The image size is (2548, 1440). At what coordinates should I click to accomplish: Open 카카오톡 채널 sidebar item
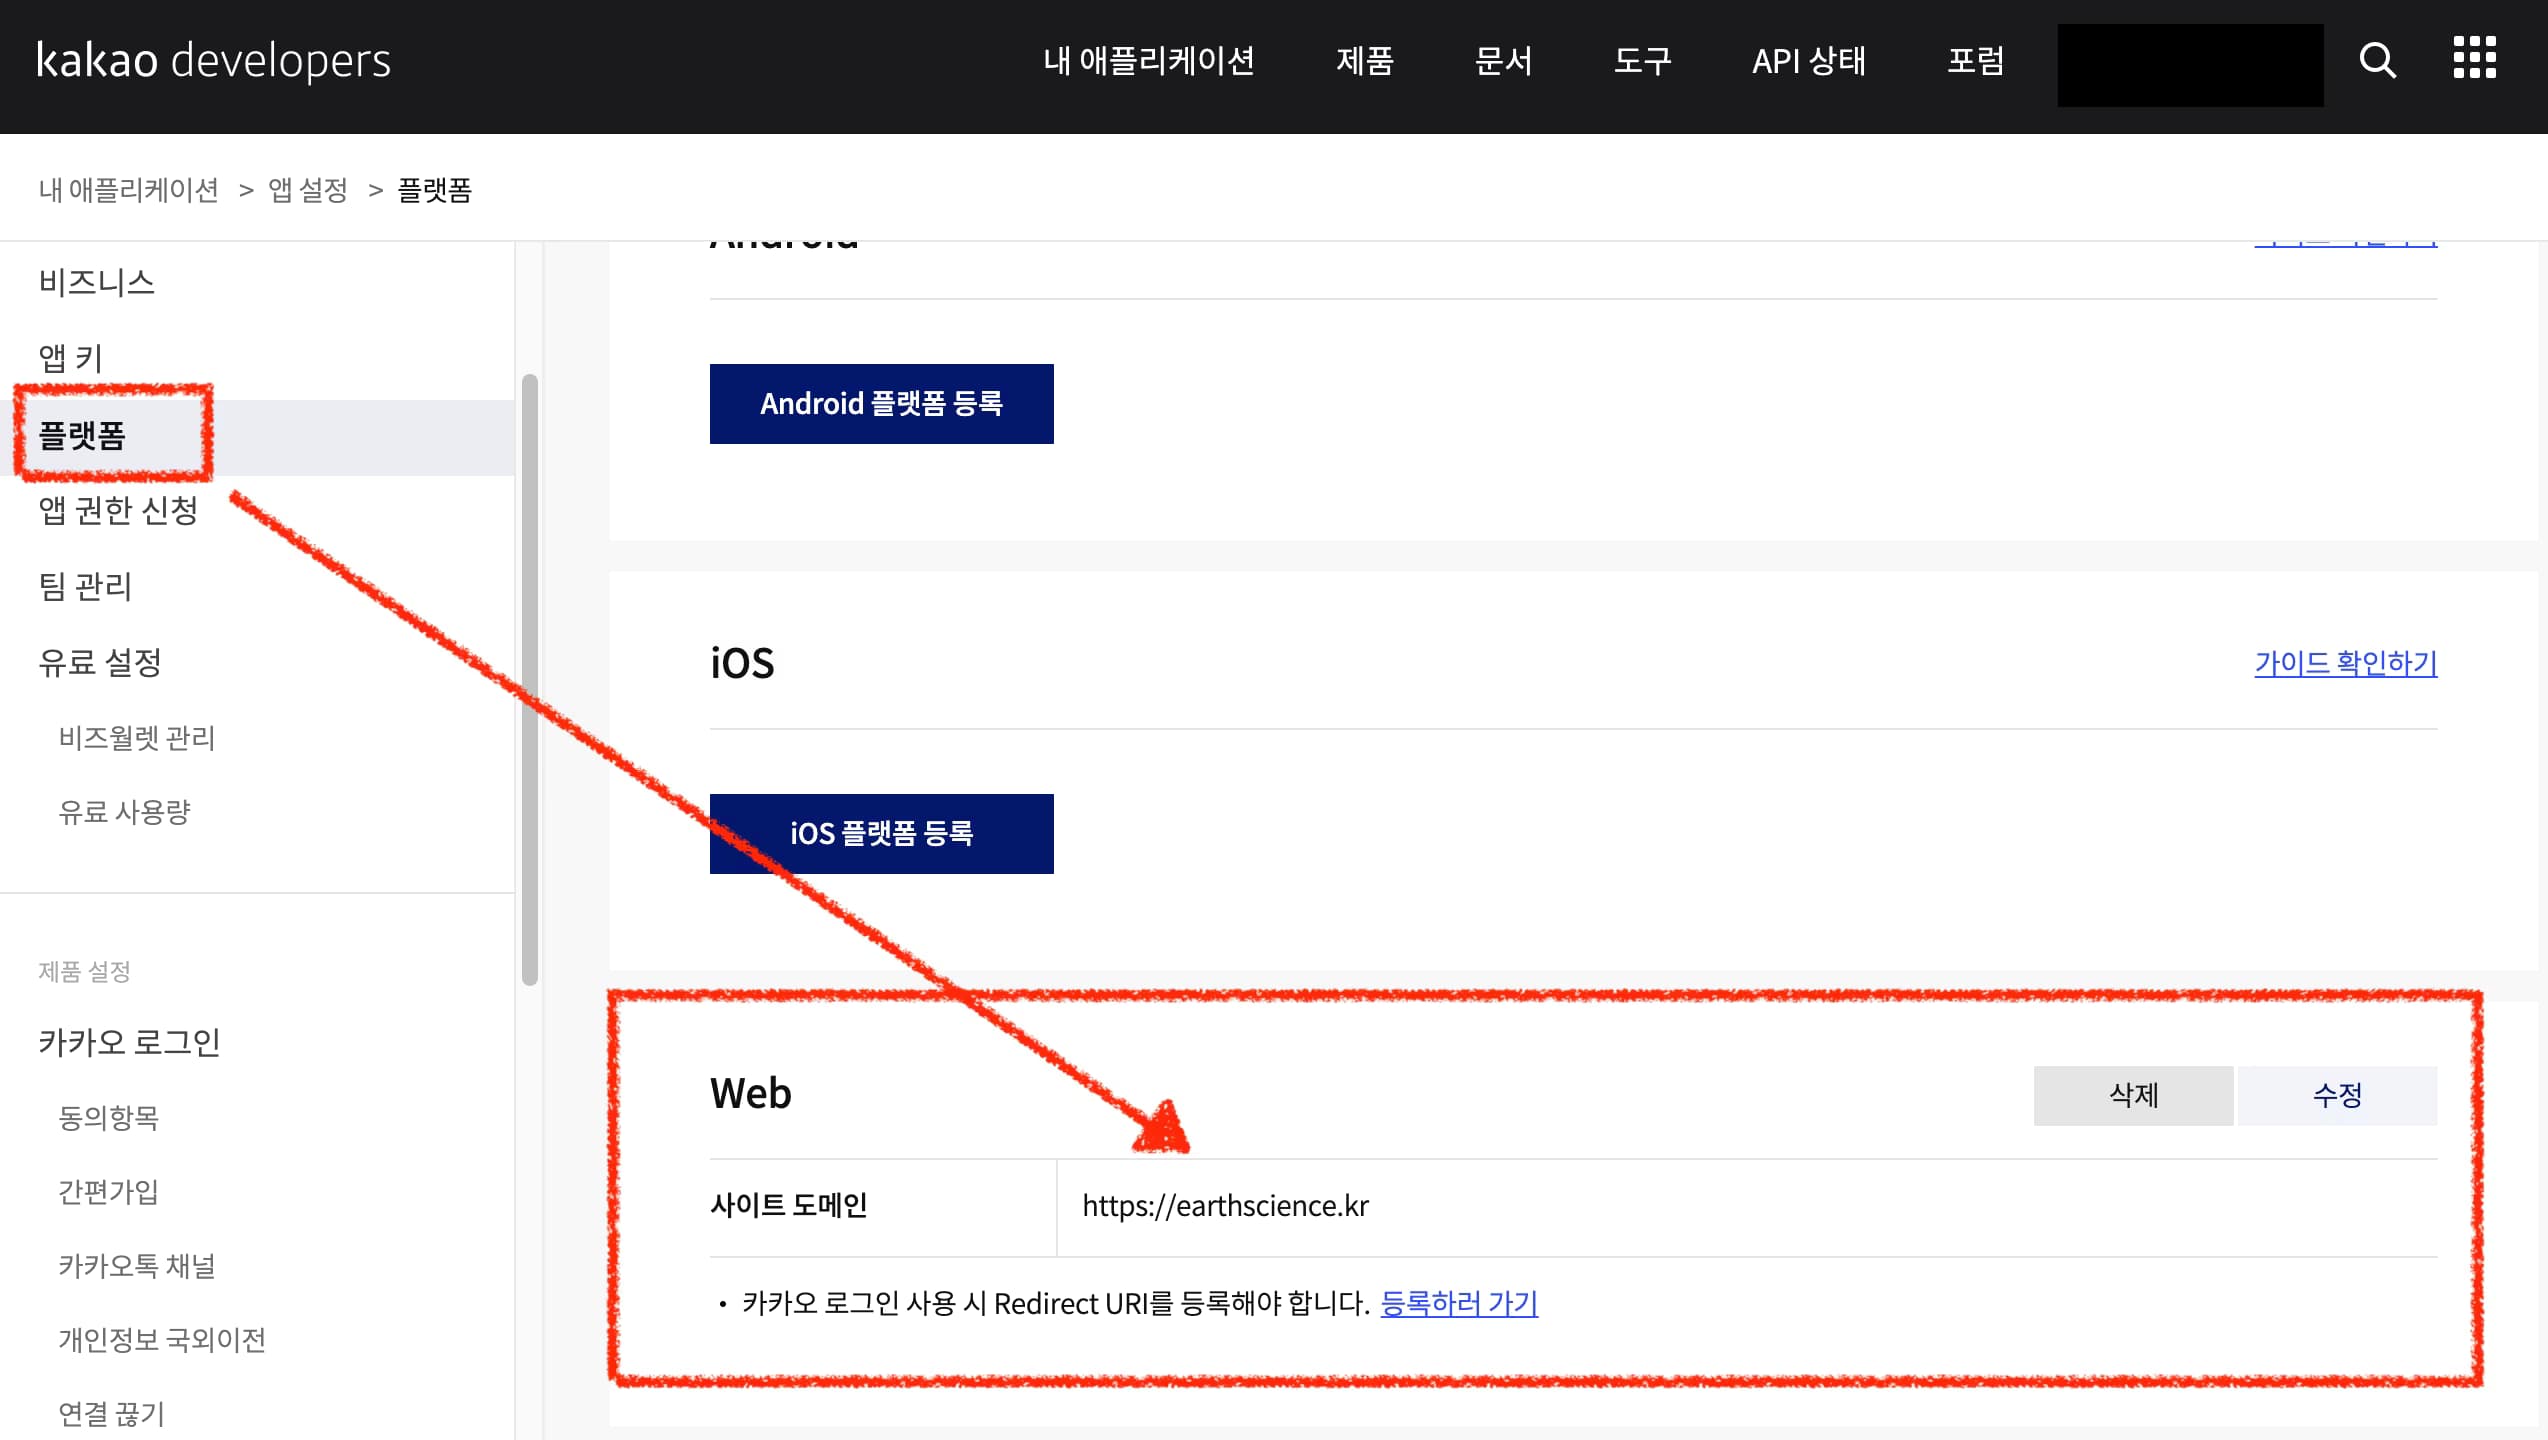[x=137, y=1266]
